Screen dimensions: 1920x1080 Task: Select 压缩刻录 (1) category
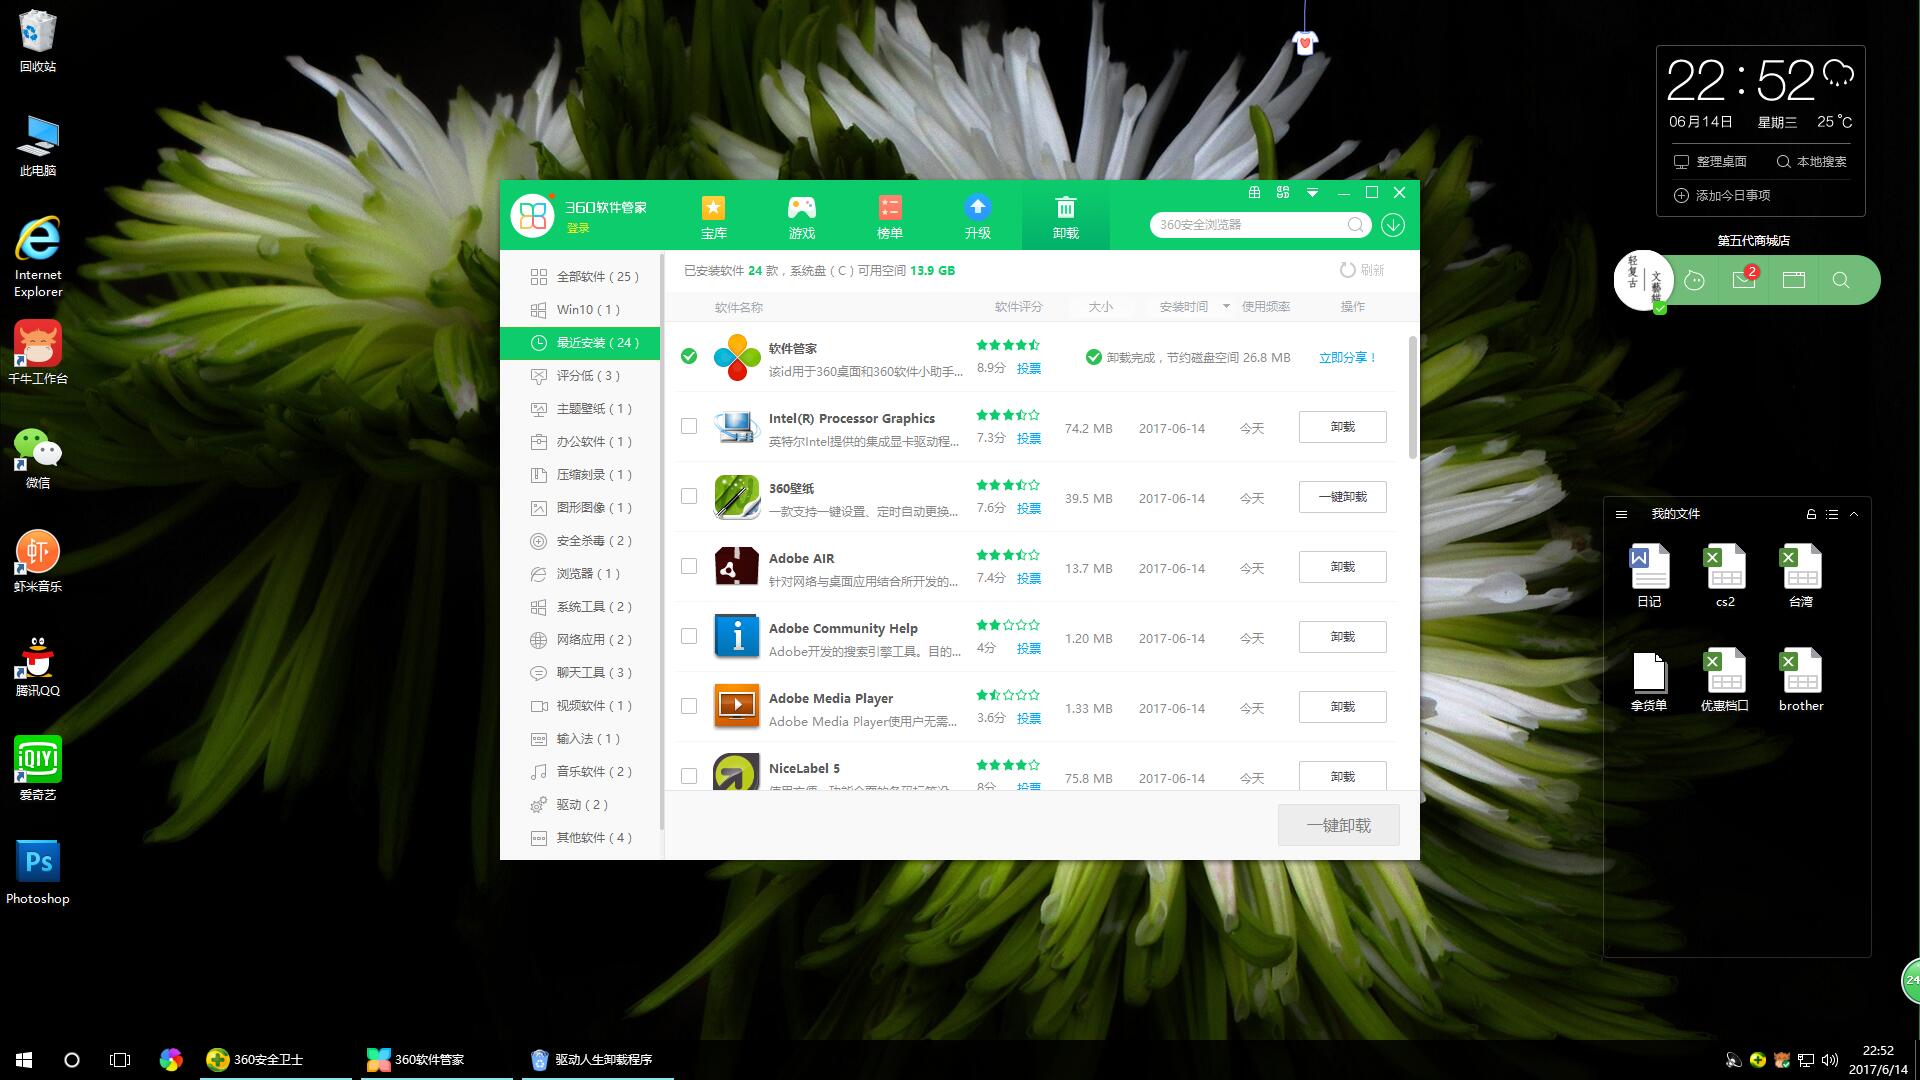pyautogui.click(x=581, y=474)
